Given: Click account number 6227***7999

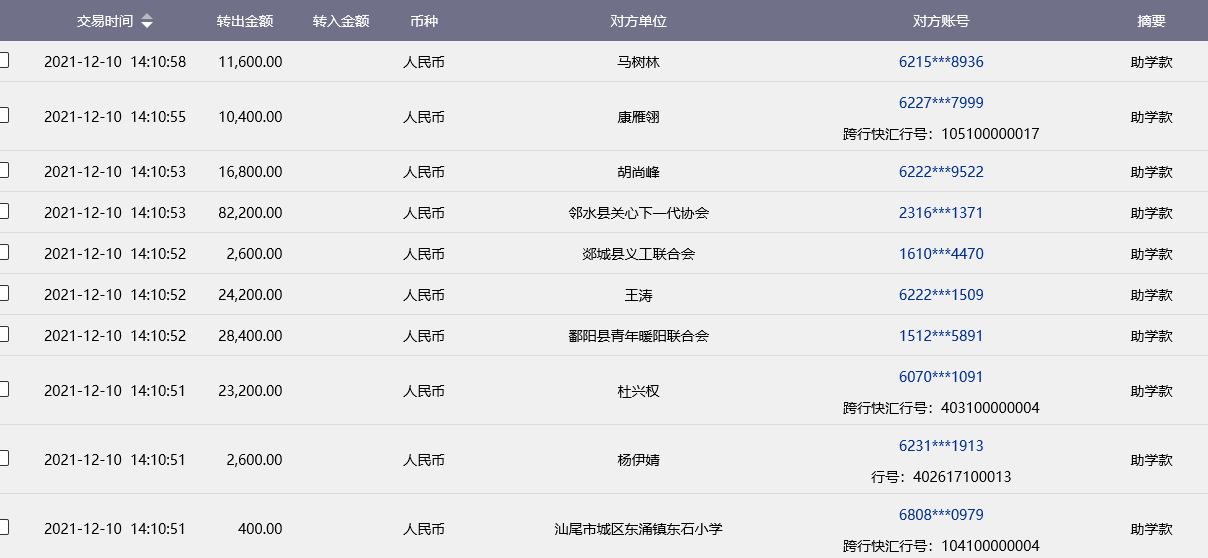Looking at the screenshot, I should [940, 102].
